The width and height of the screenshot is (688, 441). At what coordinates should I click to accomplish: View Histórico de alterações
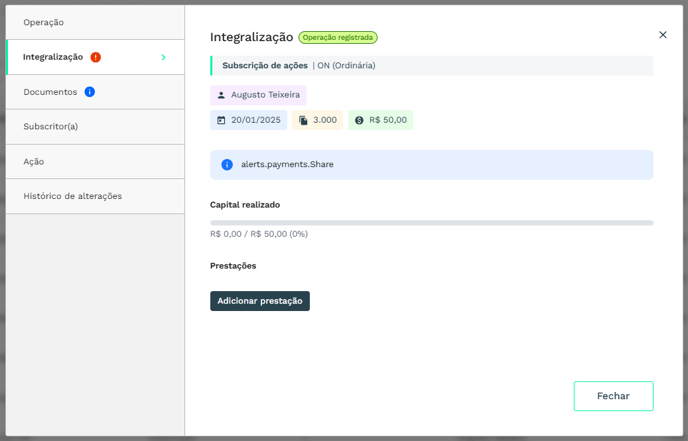tap(73, 196)
